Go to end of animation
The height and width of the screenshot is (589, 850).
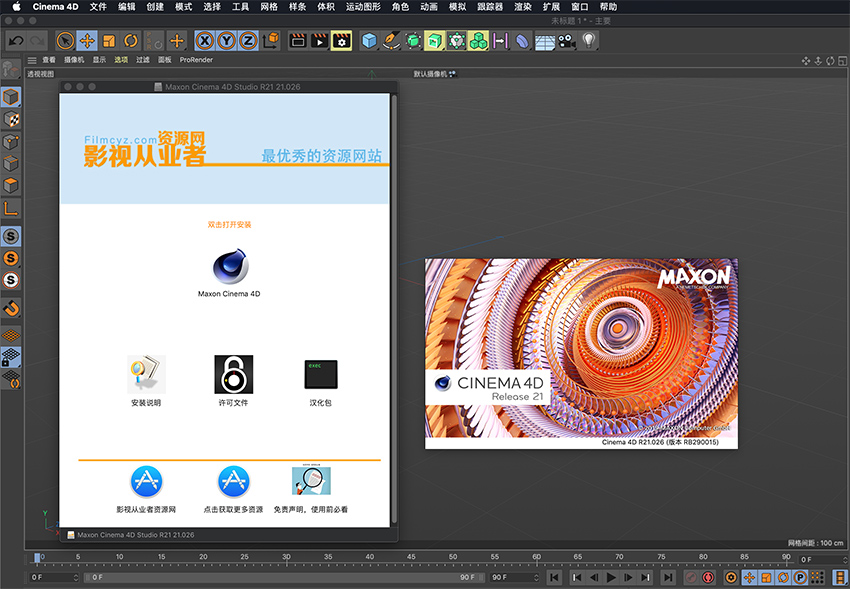pos(668,578)
